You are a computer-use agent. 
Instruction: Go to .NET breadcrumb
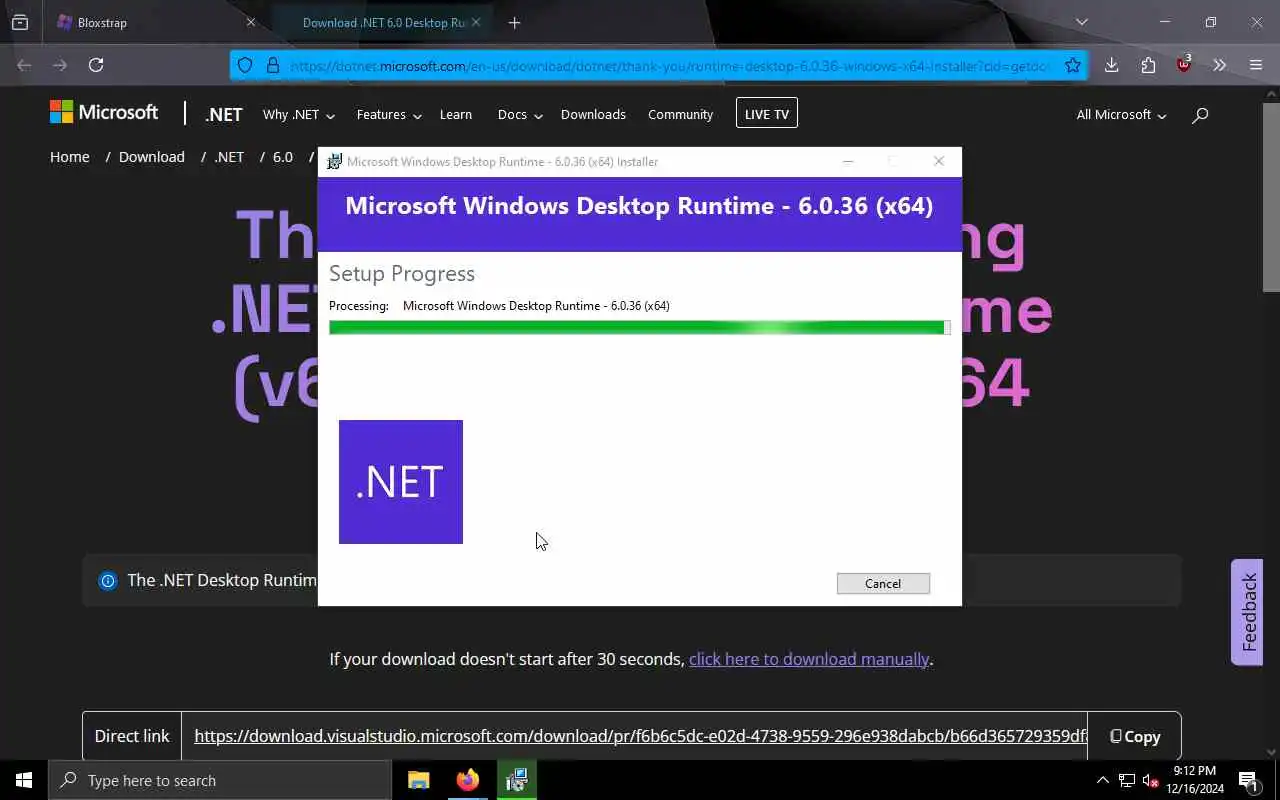[229, 157]
